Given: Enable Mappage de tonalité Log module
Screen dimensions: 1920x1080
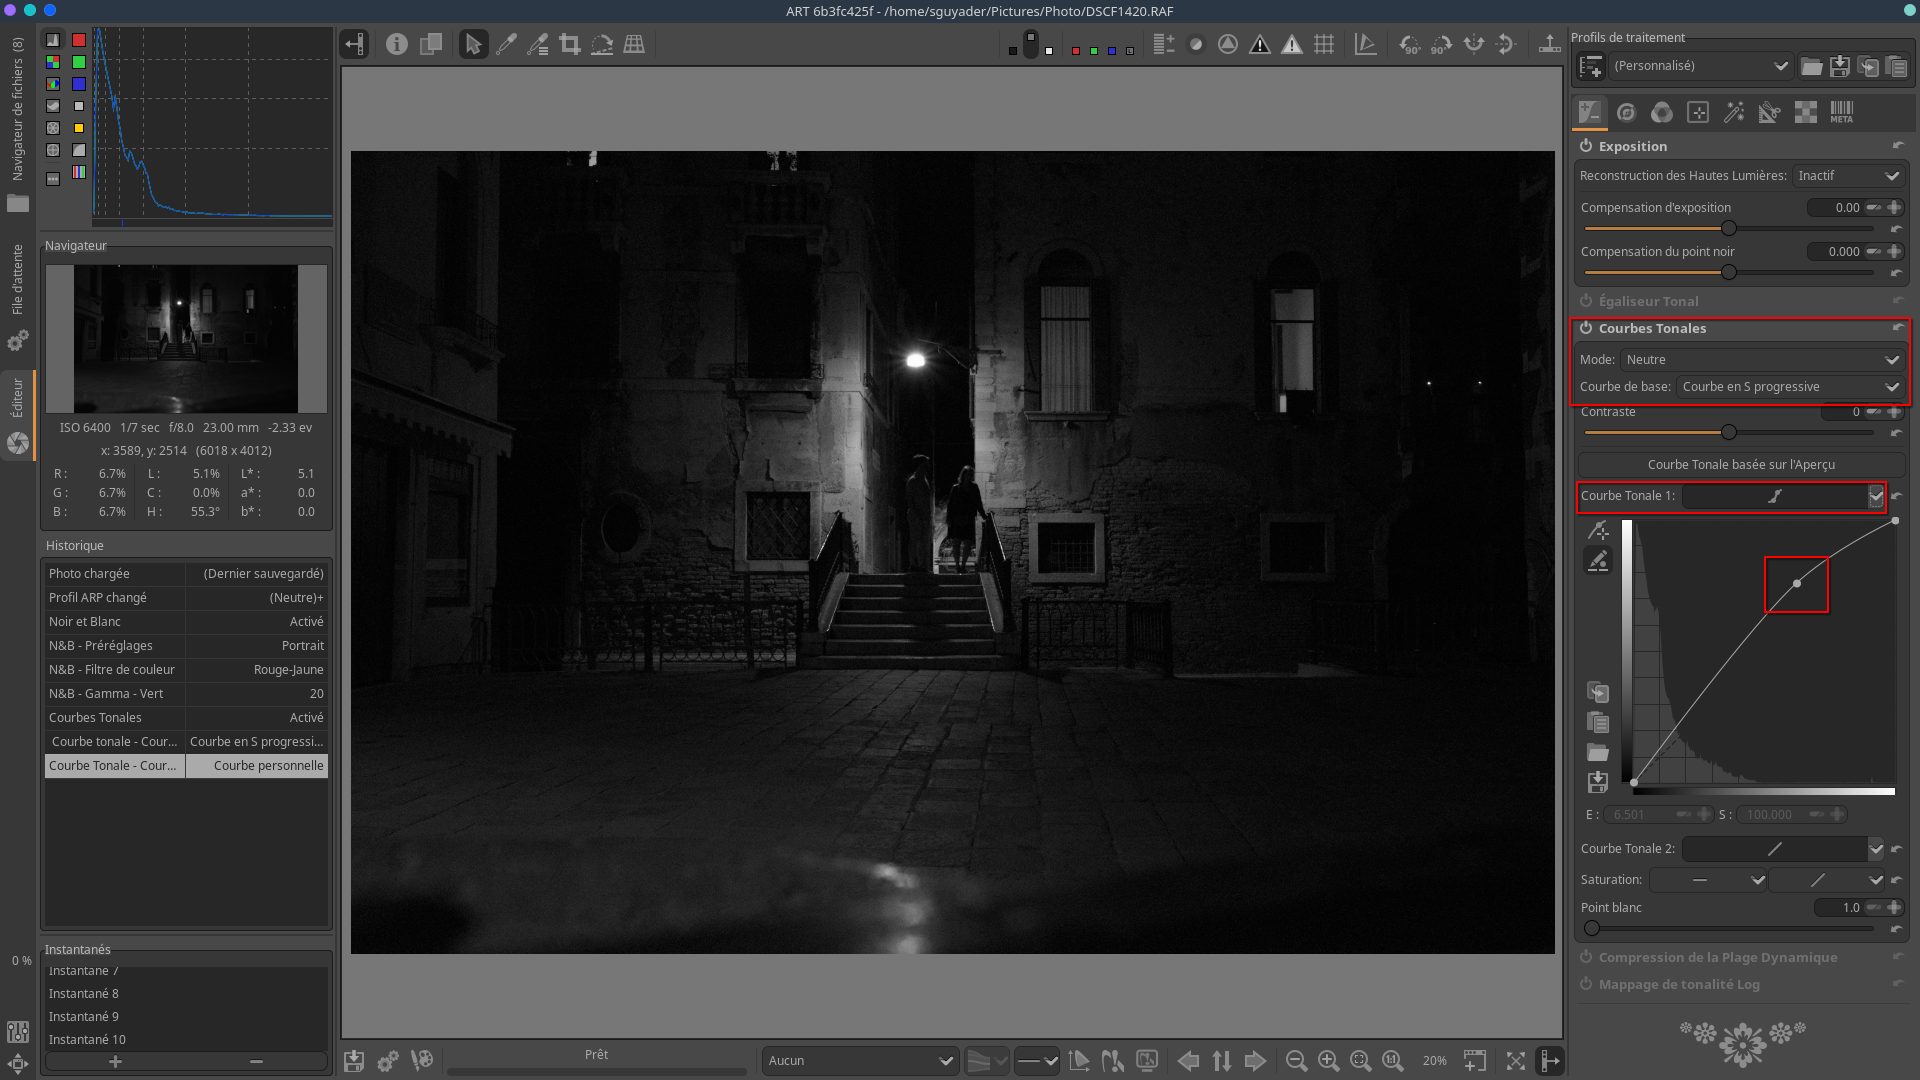Looking at the screenshot, I should pos(1586,984).
